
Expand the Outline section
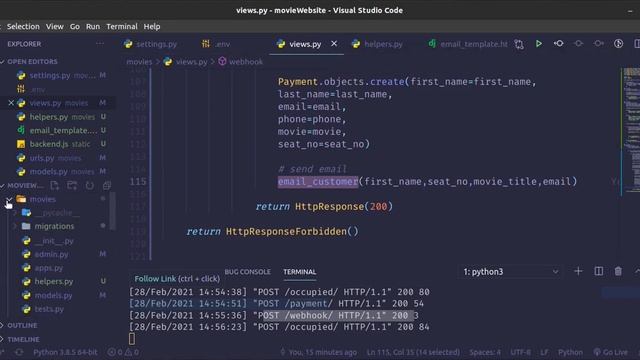click(x=22, y=326)
